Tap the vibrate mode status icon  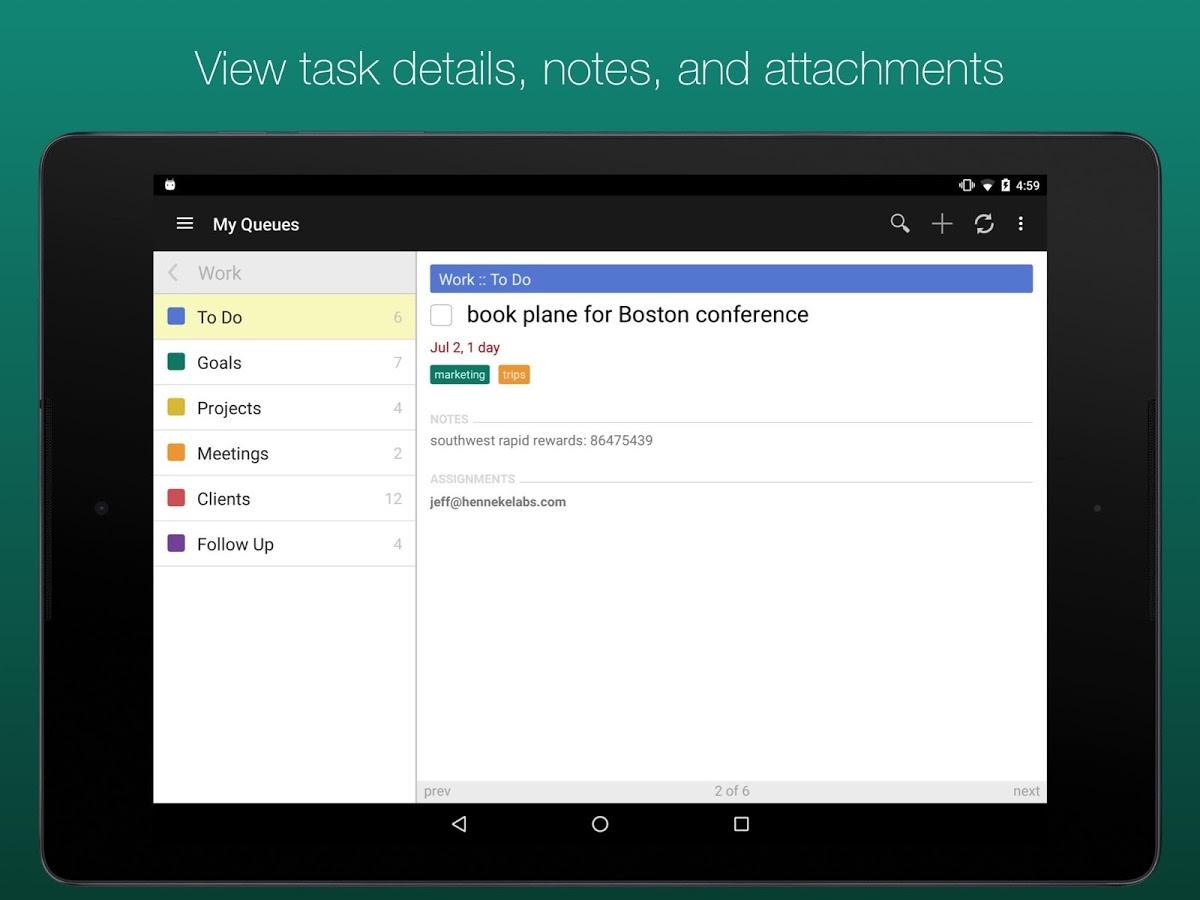967,185
